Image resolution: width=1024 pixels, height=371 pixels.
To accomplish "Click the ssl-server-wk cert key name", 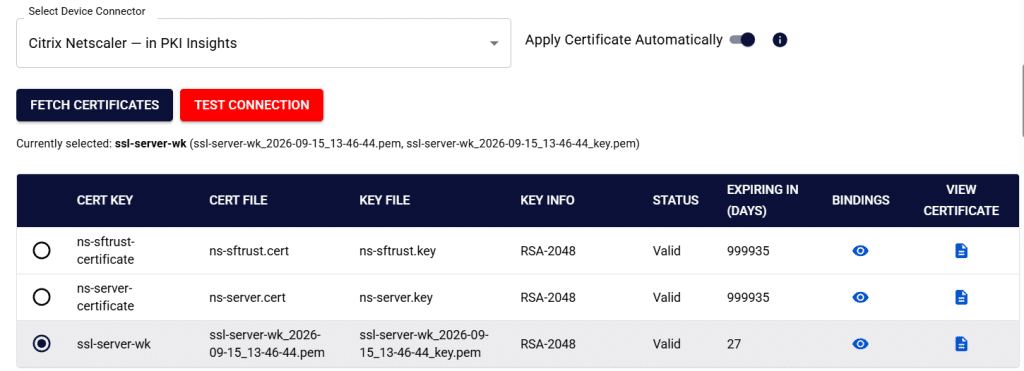I will click(114, 344).
